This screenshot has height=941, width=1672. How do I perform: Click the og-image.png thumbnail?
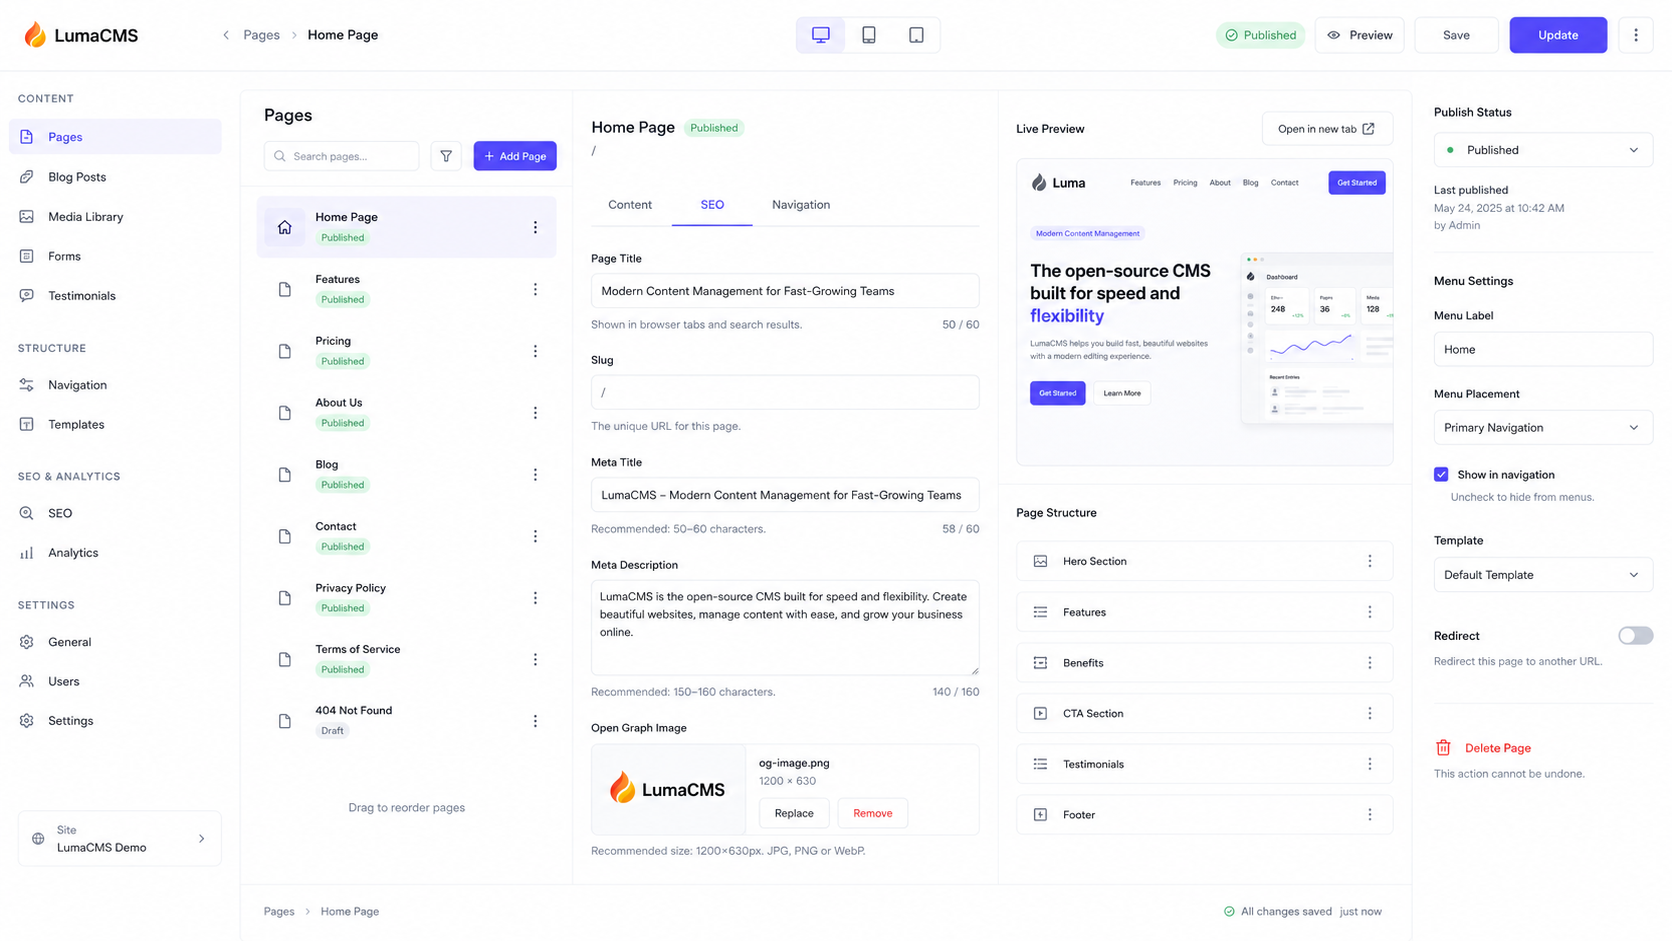(x=668, y=789)
